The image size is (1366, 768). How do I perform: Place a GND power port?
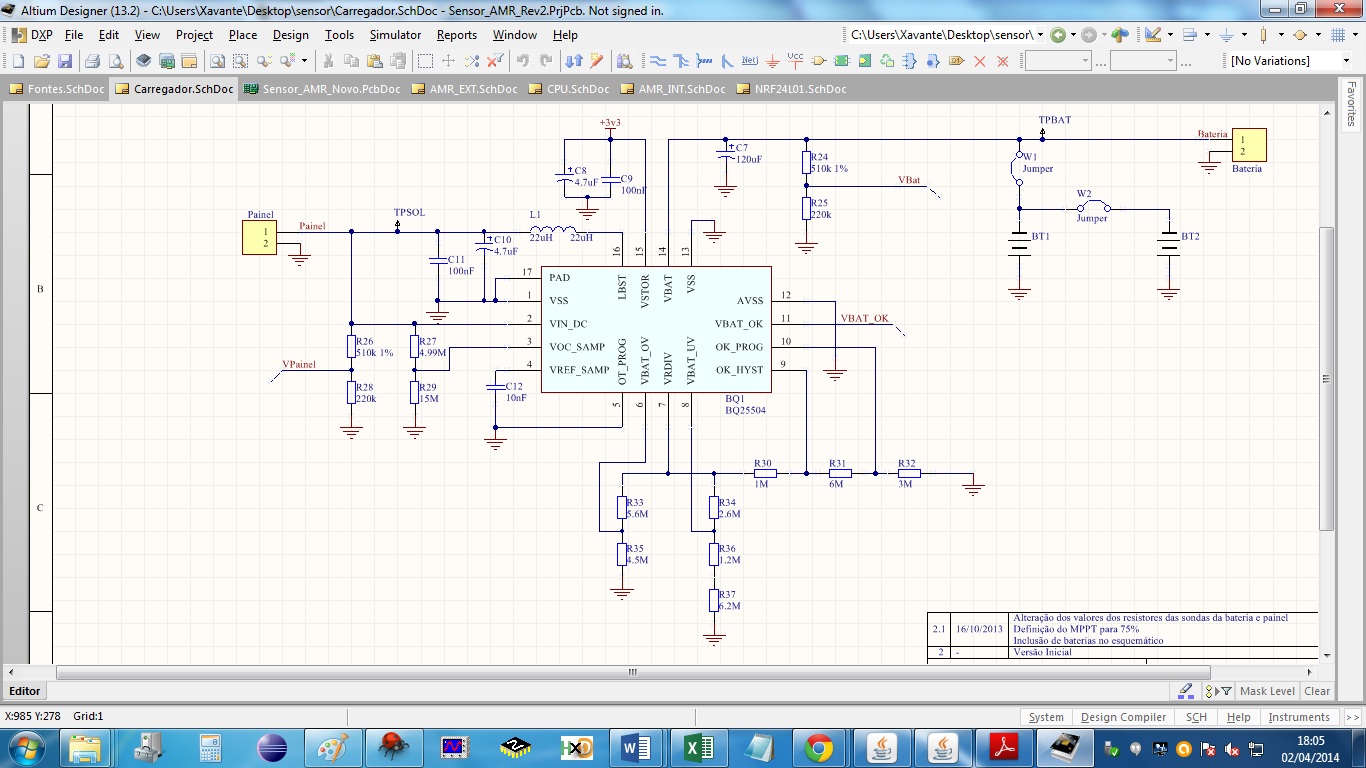(773, 60)
